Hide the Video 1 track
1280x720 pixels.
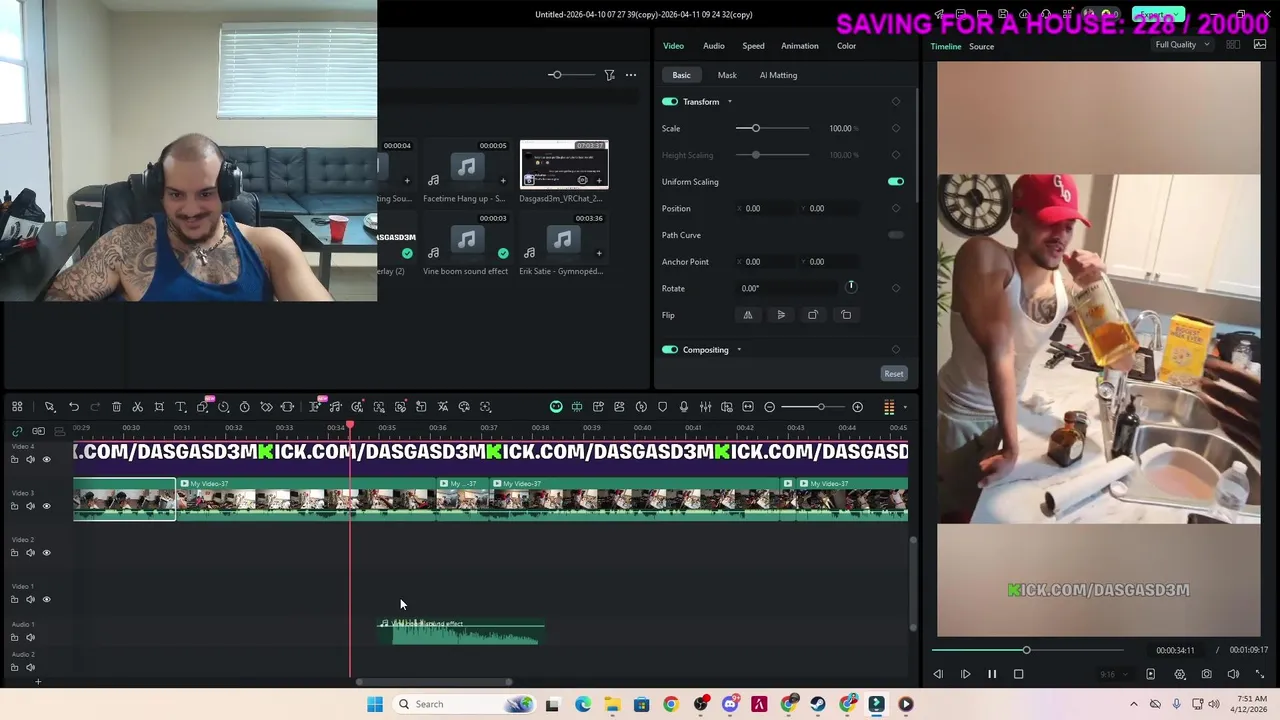pyautogui.click(x=46, y=600)
